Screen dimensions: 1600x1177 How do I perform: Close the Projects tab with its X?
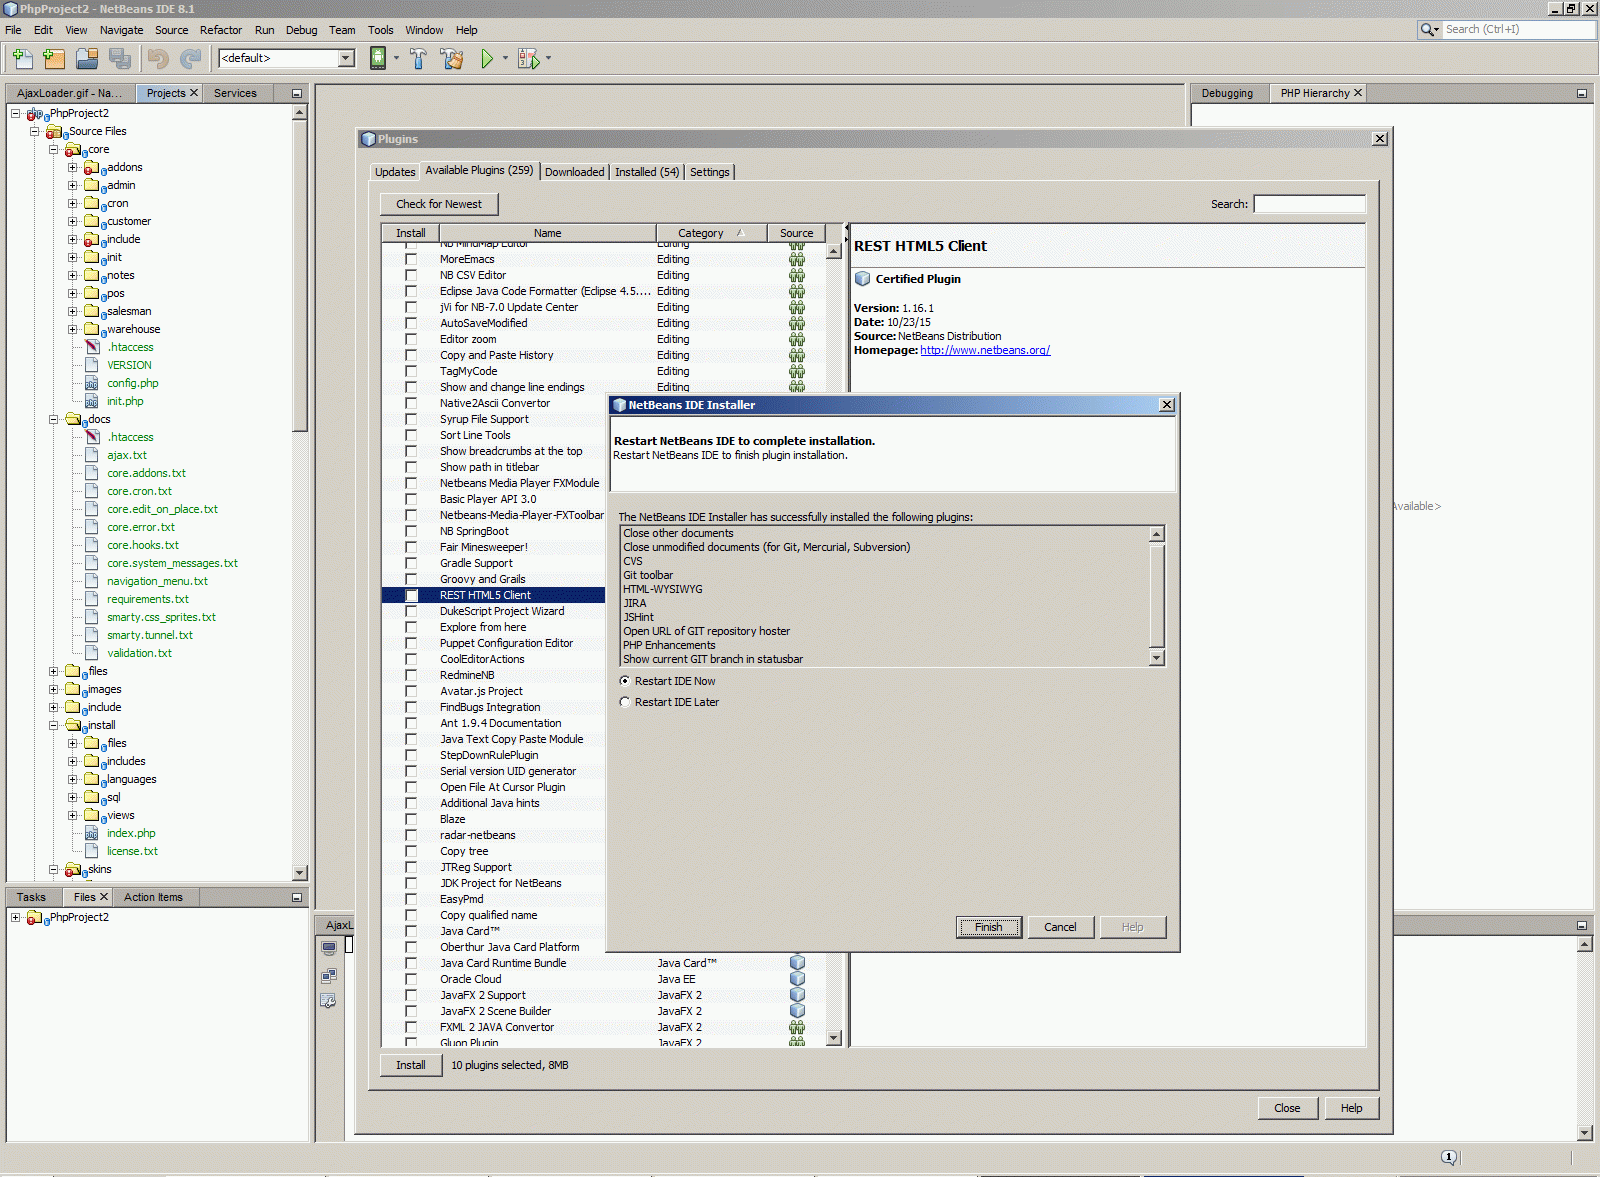pyautogui.click(x=194, y=93)
